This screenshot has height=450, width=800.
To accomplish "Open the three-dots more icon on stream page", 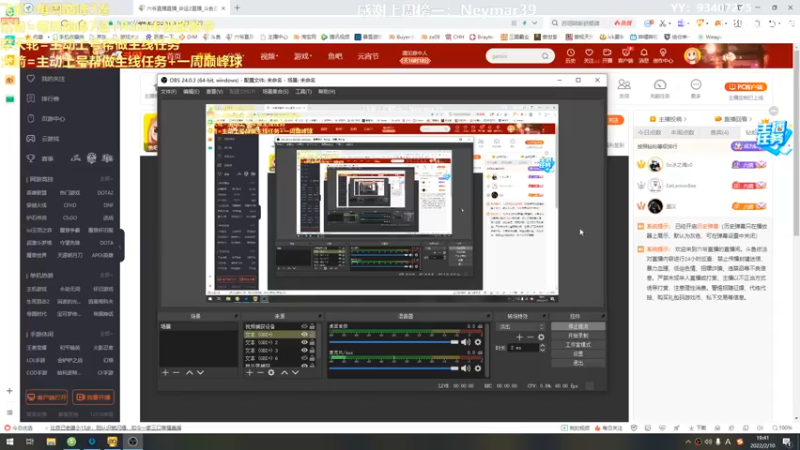I will [696, 85].
